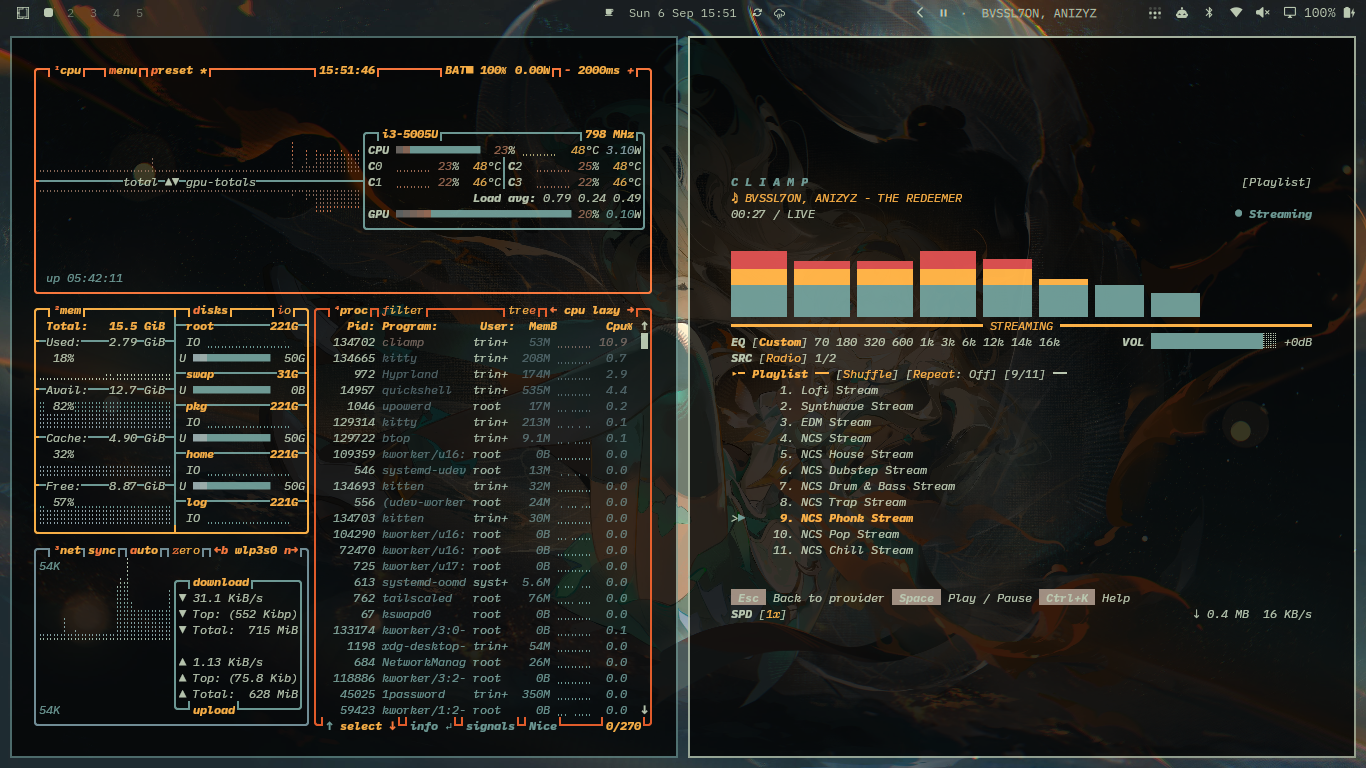The height and width of the screenshot is (768, 1366).
Task: Open the Bluetooth tray icon
Action: pos(1208,13)
